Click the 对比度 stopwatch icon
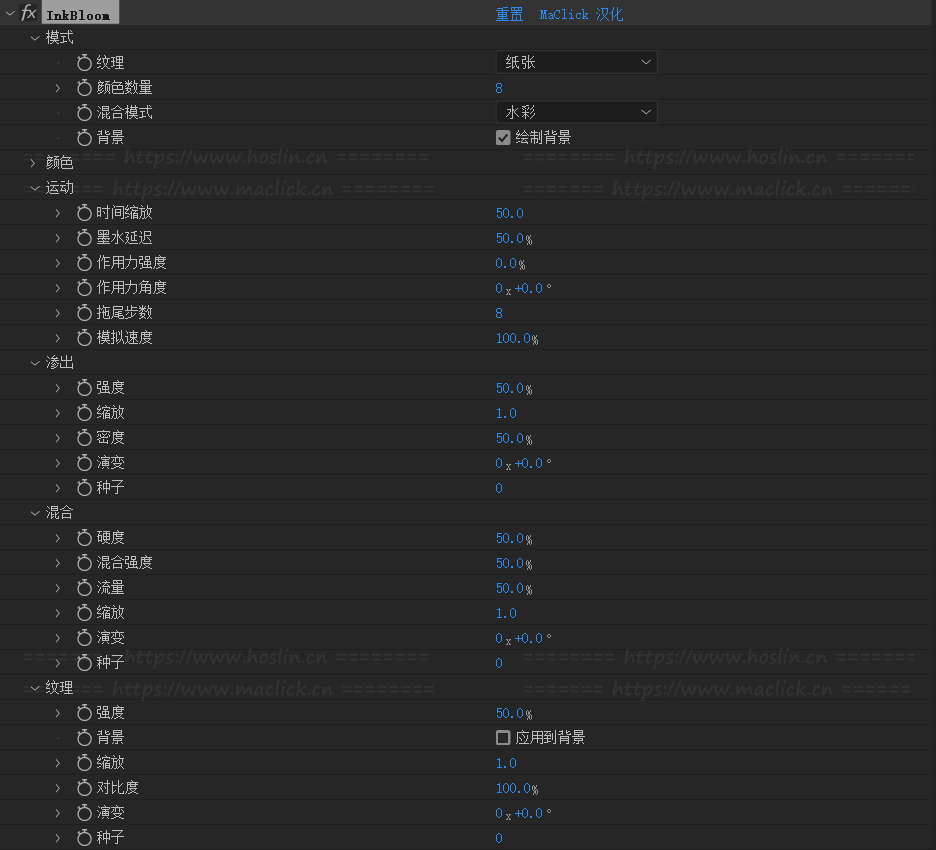The width and height of the screenshot is (936, 850). click(84, 788)
